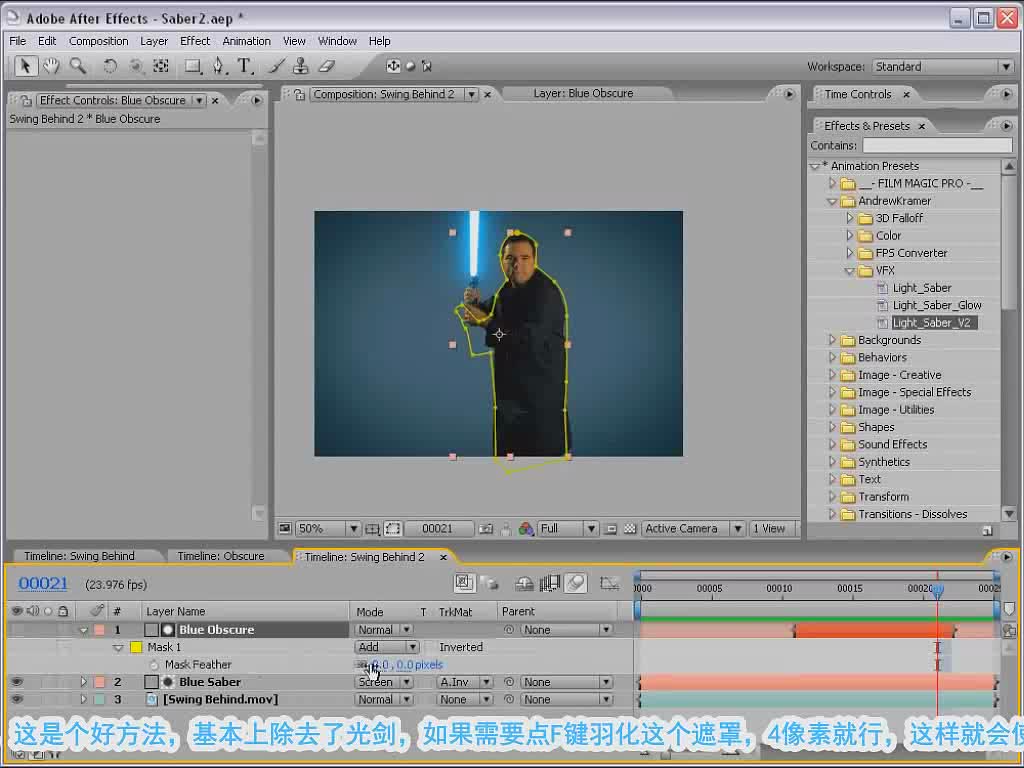Select the Rectangular Mask tool
Viewport: 1024px width, 768px height.
click(192, 66)
